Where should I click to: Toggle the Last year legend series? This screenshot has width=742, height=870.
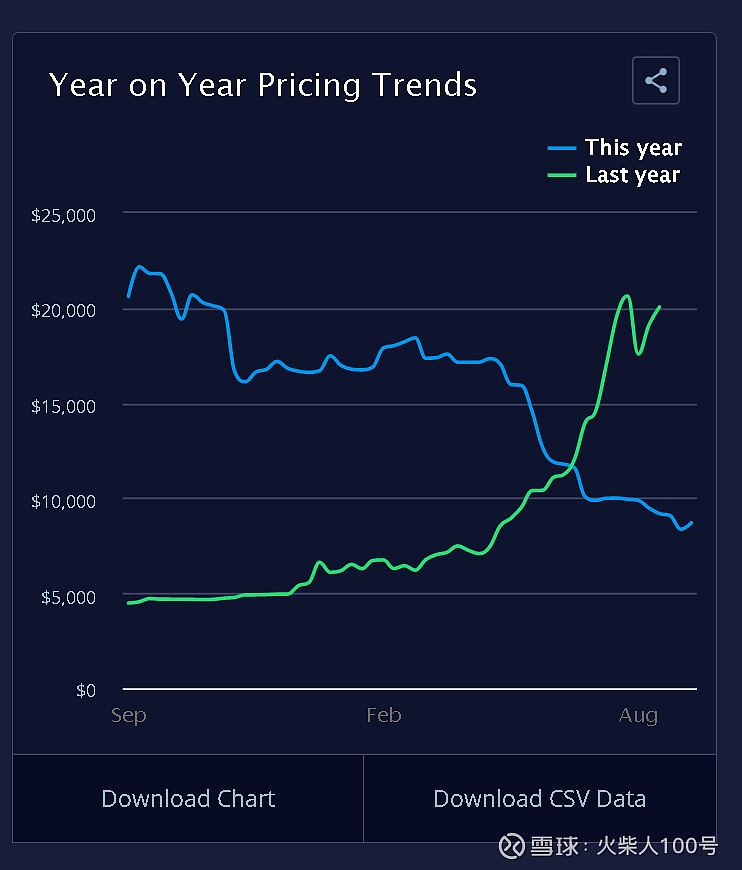click(632, 175)
